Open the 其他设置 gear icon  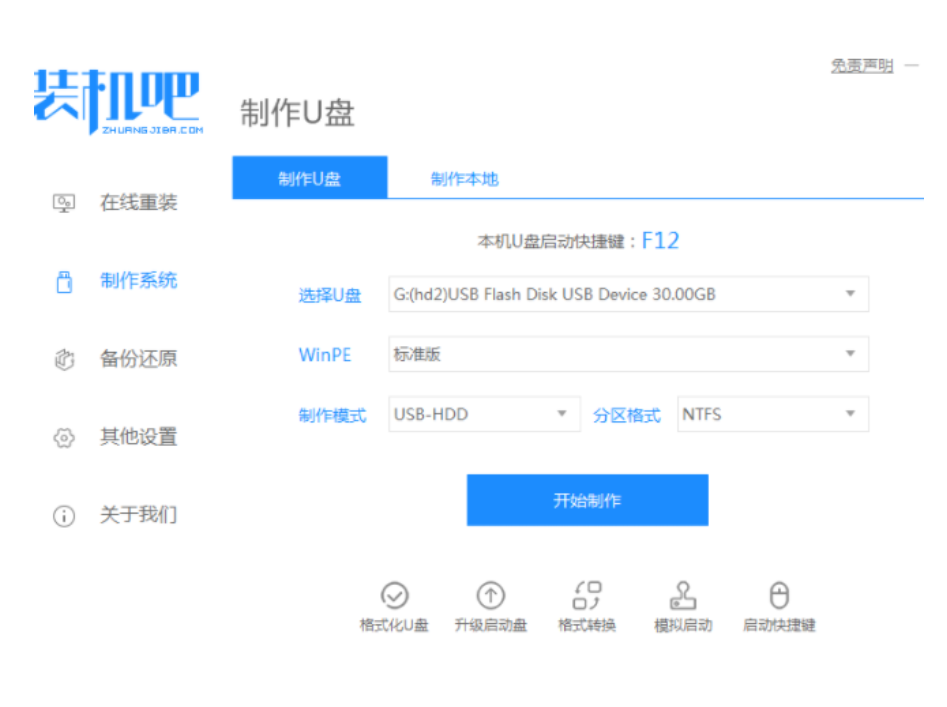point(63,437)
